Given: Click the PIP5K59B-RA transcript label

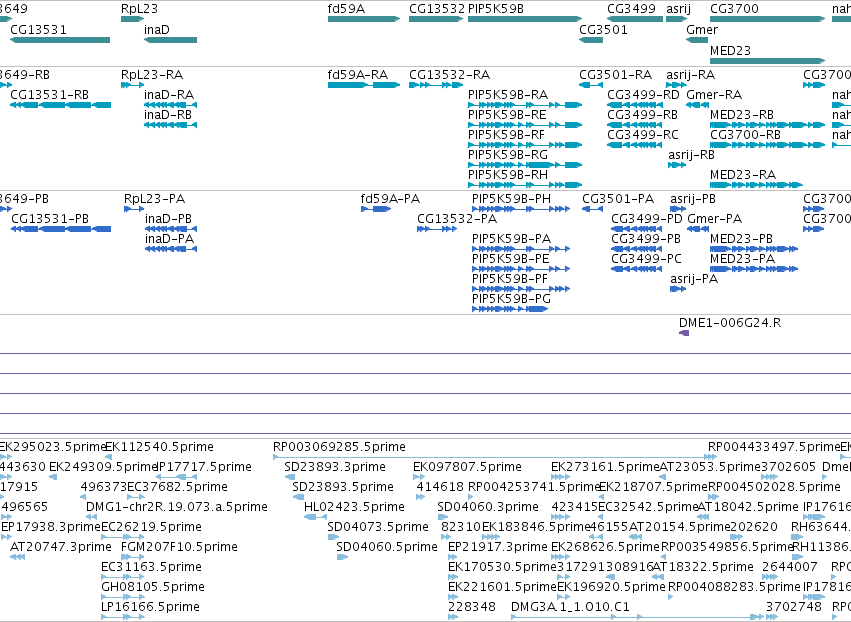Looking at the screenshot, I should tap(508, 95).
